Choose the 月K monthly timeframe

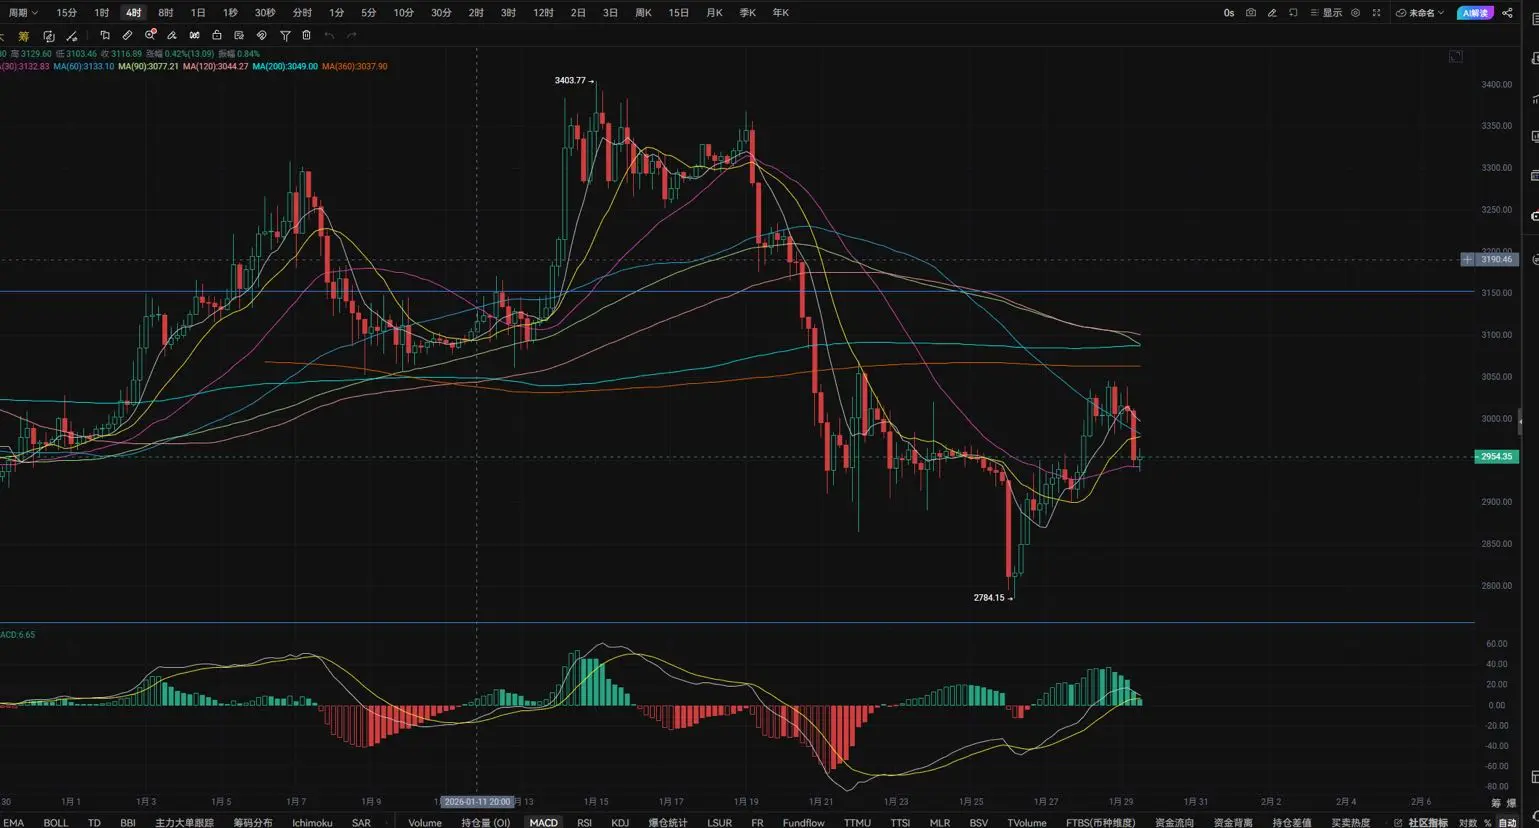714,13
